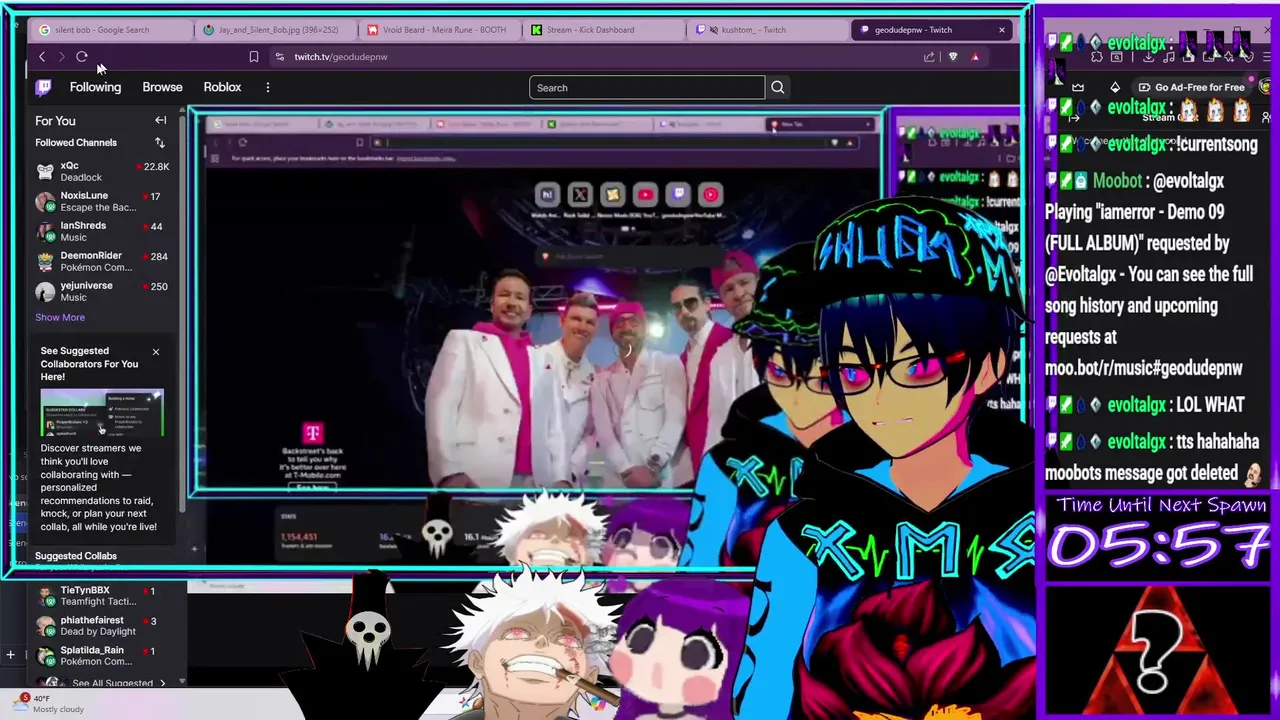1280x720 pixels.
Task: Open the Roblox category link
Action: click(222, 87)
